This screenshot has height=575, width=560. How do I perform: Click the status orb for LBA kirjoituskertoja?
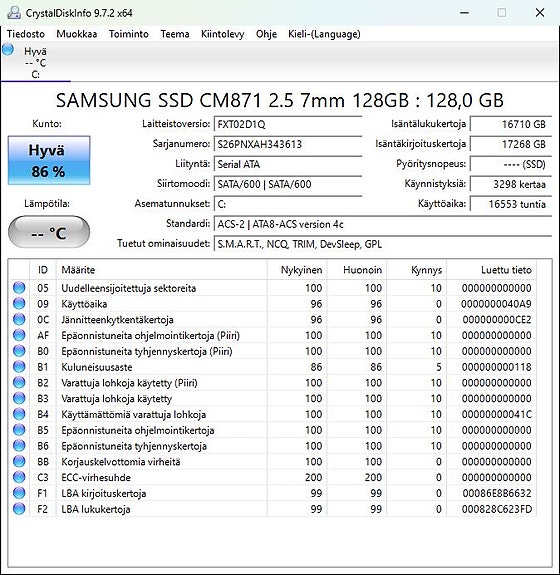tap(19, 493)
